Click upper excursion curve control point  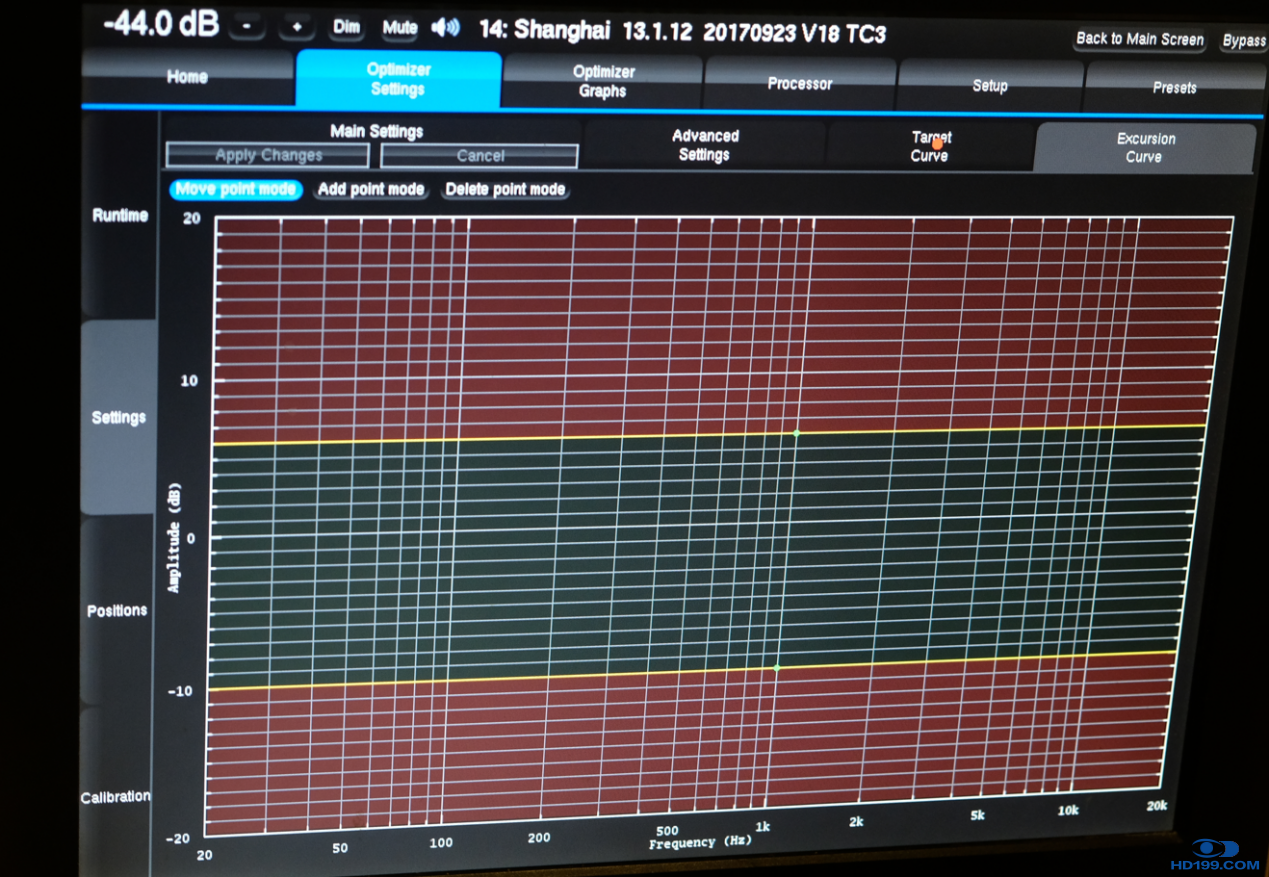coord(796,433)
